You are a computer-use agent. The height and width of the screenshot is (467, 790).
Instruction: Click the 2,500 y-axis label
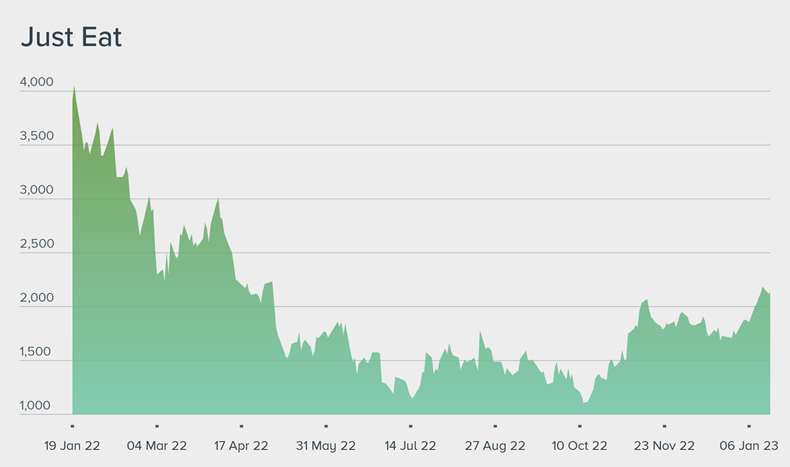coord(36,244)
